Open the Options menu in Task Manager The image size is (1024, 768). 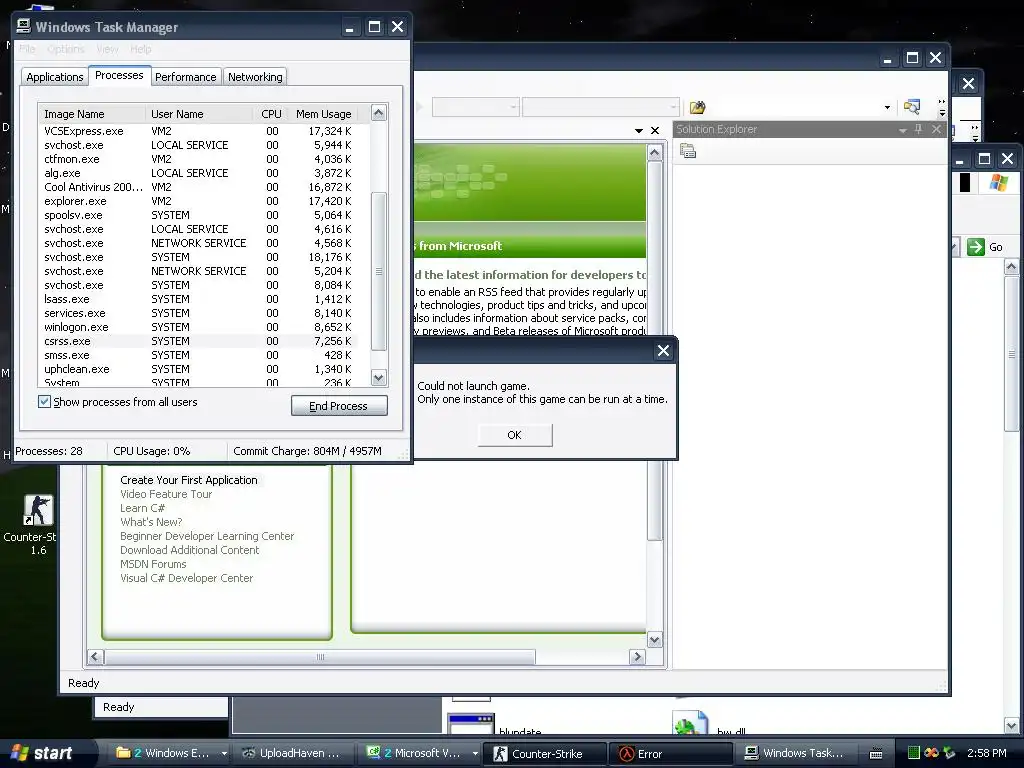[65, 49]
